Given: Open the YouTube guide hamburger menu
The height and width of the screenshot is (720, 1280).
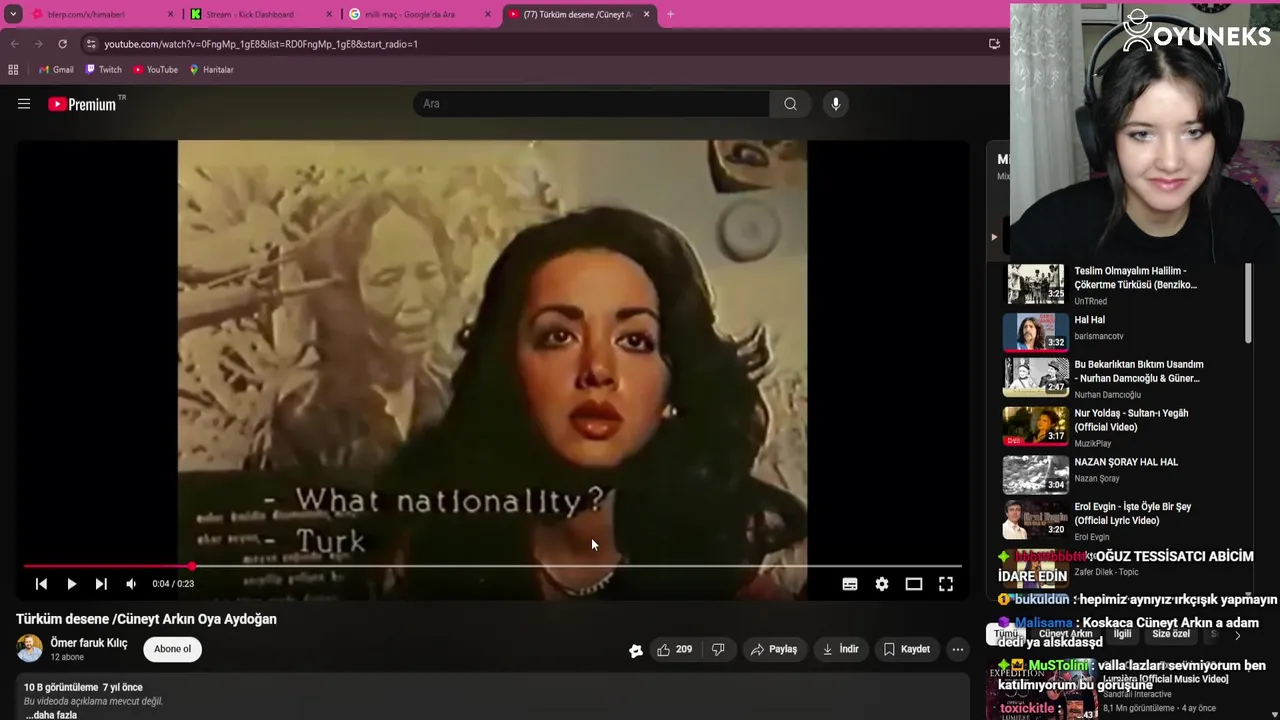Looking at the screenshot, I should coord(24,104).
